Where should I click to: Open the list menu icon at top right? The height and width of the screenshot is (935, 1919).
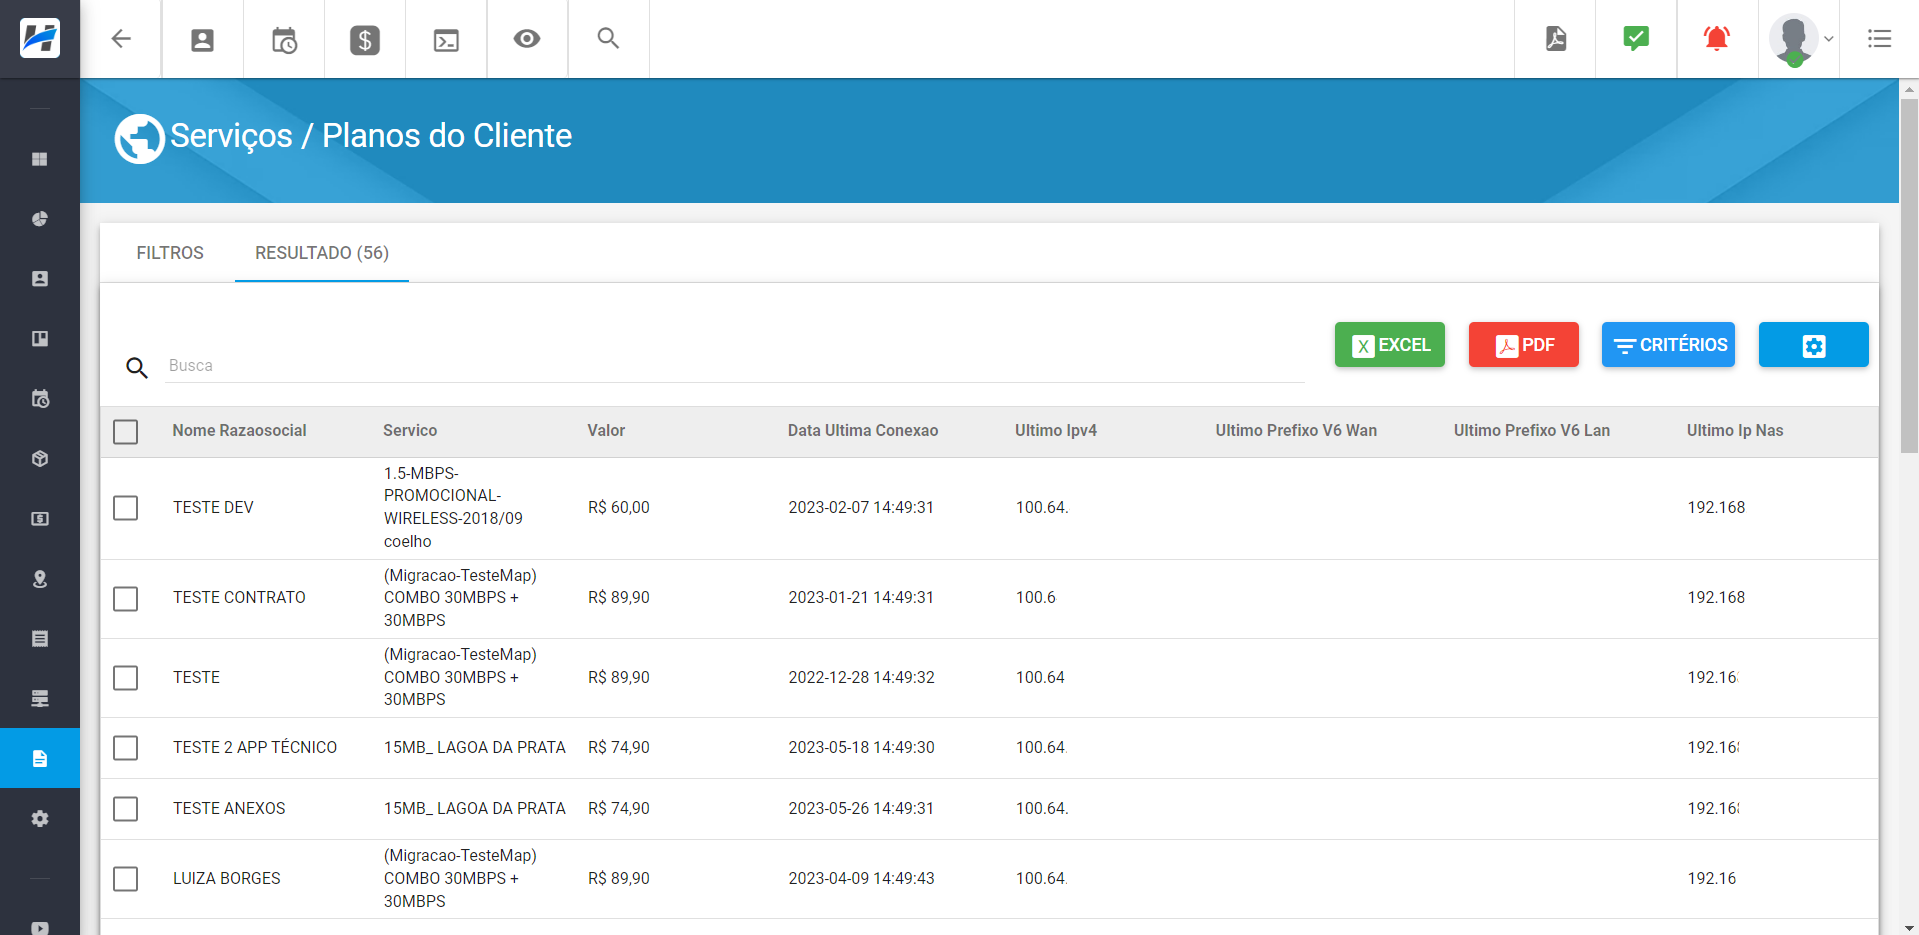pyautogui.click(x=1880, y=39)
